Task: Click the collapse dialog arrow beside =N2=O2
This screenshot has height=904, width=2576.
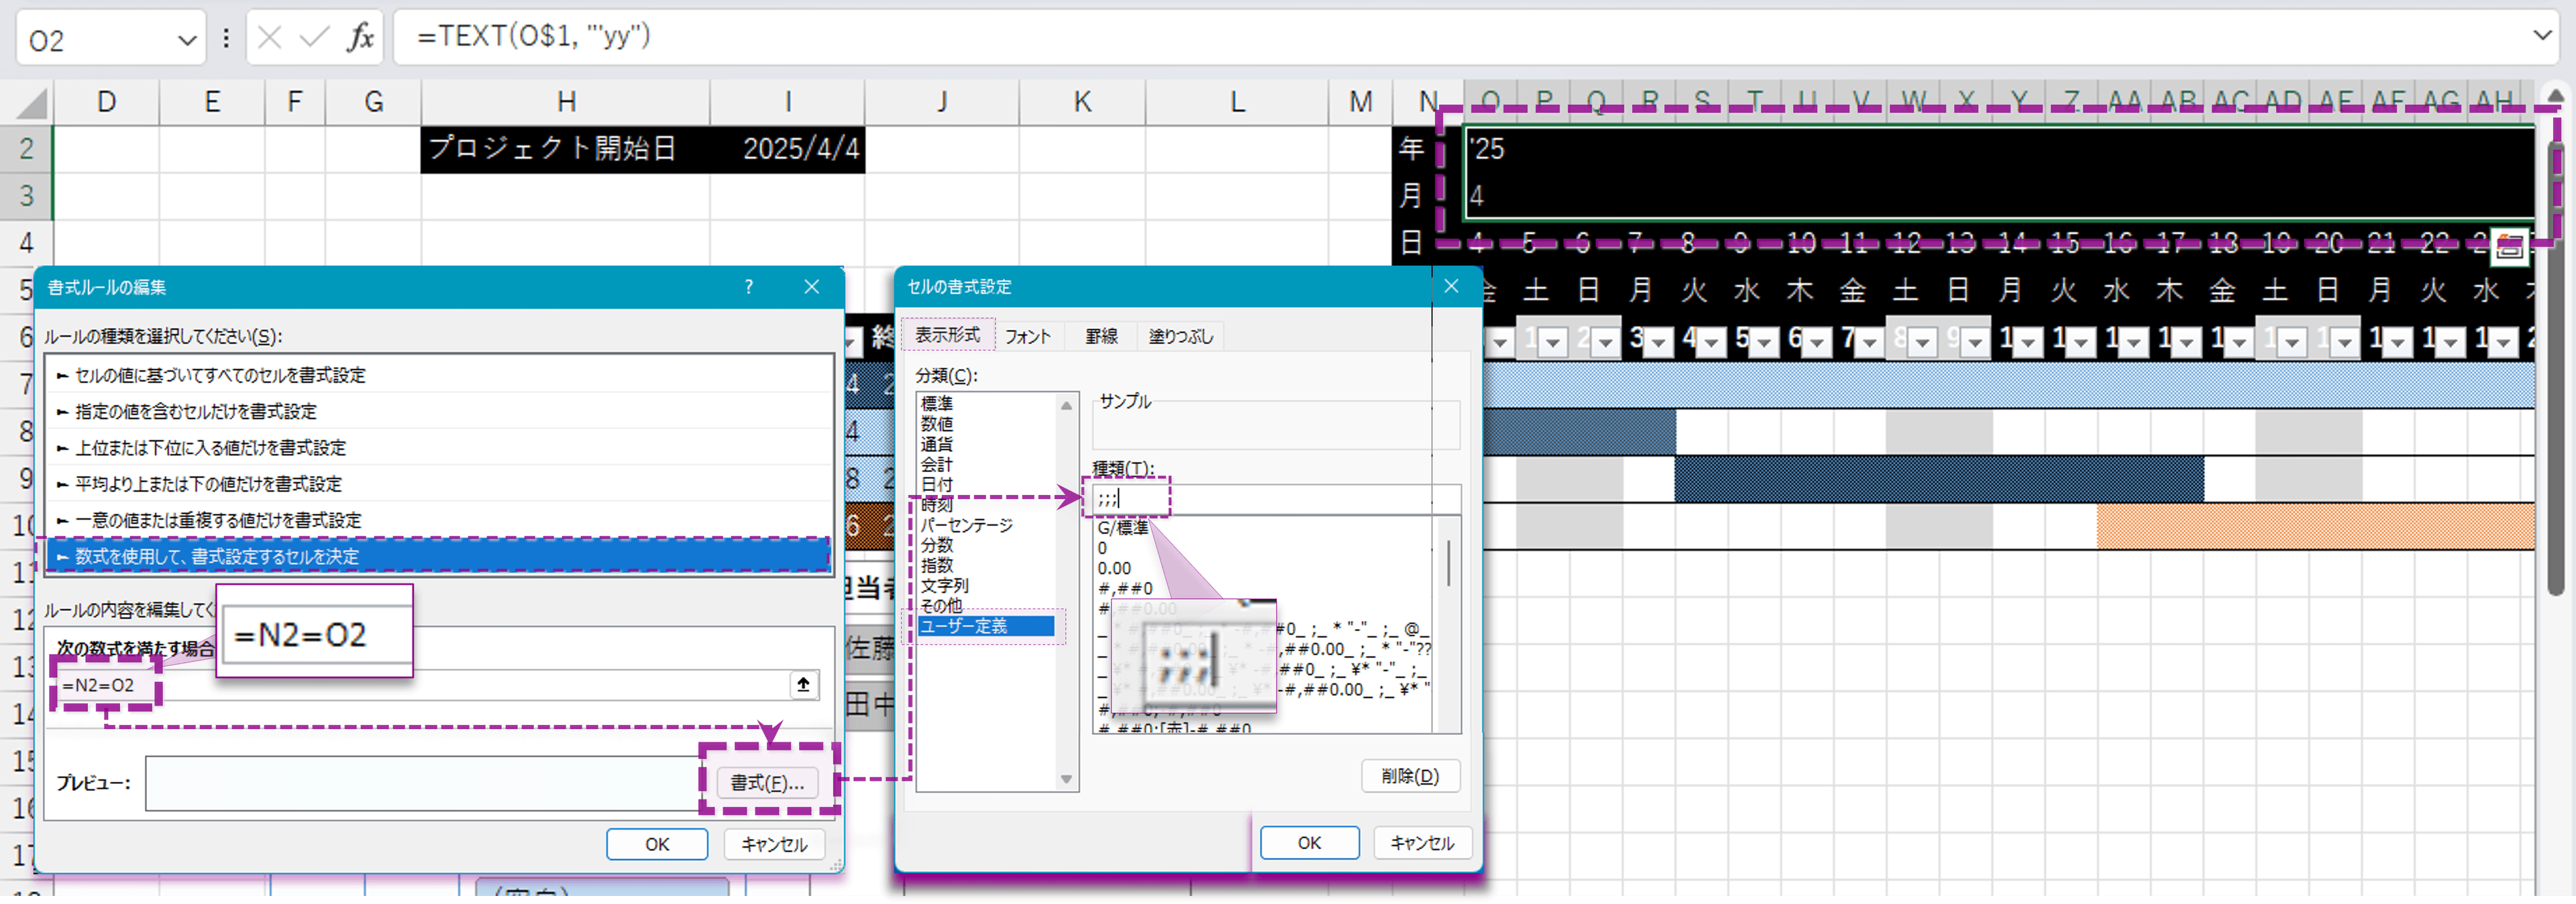Action: (803, 685)
